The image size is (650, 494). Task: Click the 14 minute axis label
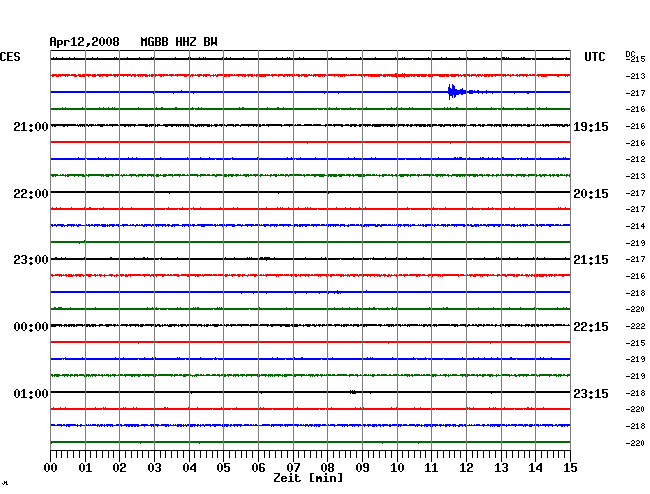(x=535, y=467)
